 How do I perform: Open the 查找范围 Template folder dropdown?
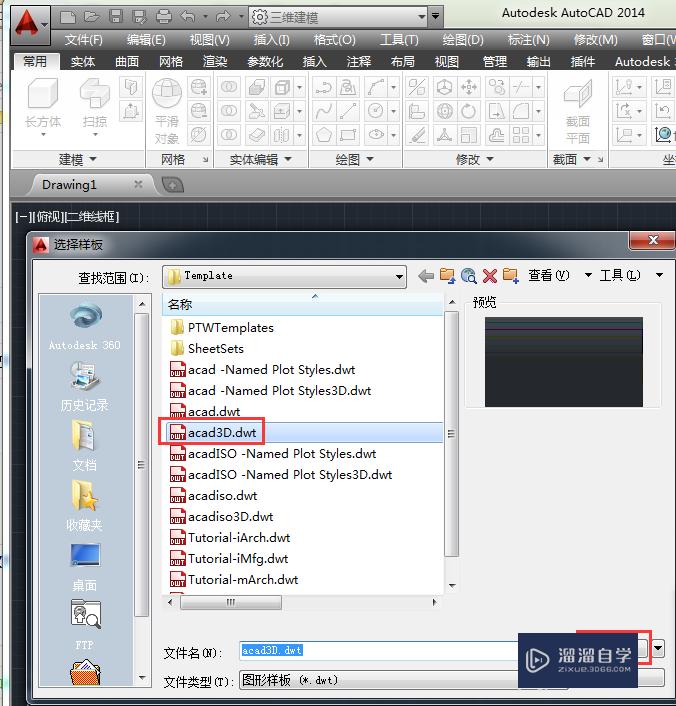pyautogui.click(x=284, y=276)
